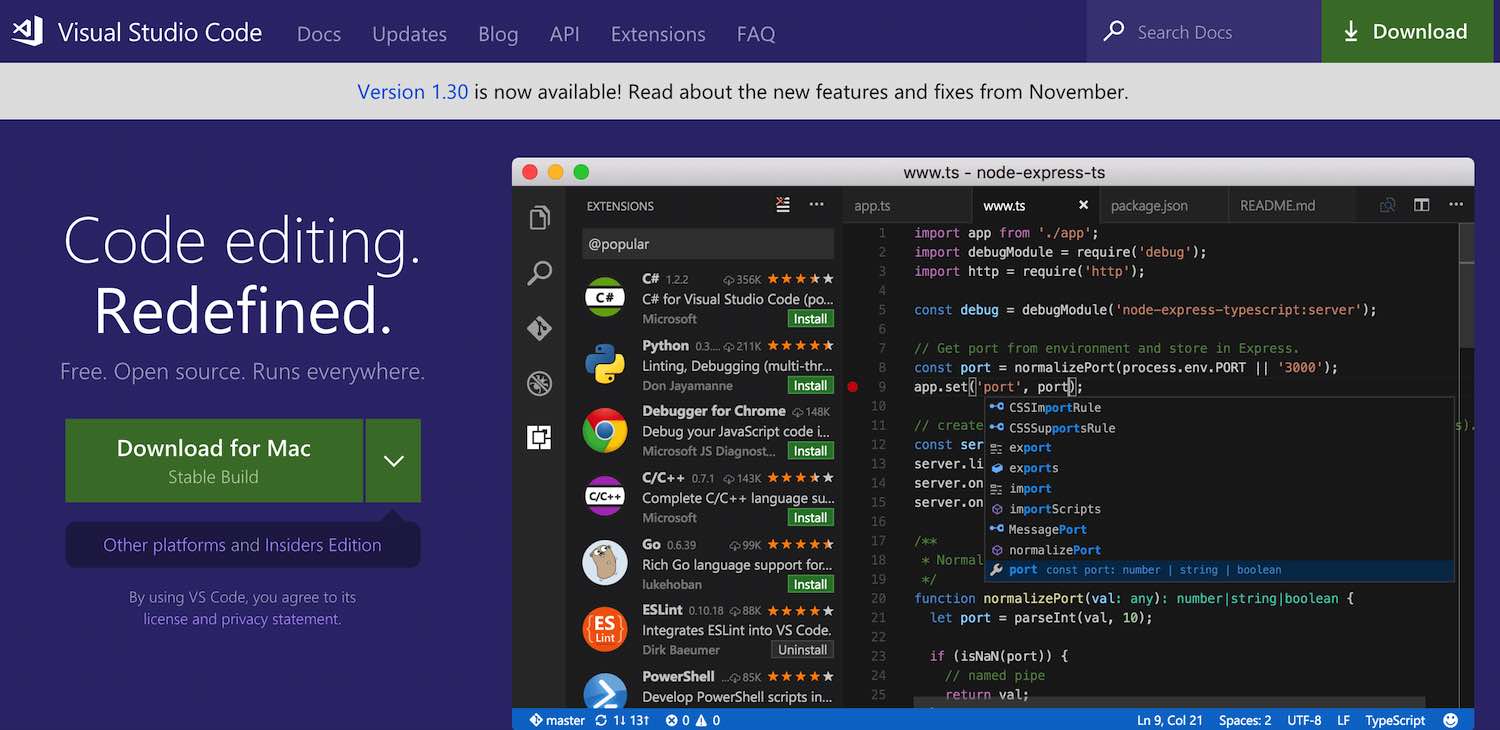Click Ln 9, Col 21 in status bar
The height and width of the screenshot is (730, 1500).
[x=1170, y=720]
